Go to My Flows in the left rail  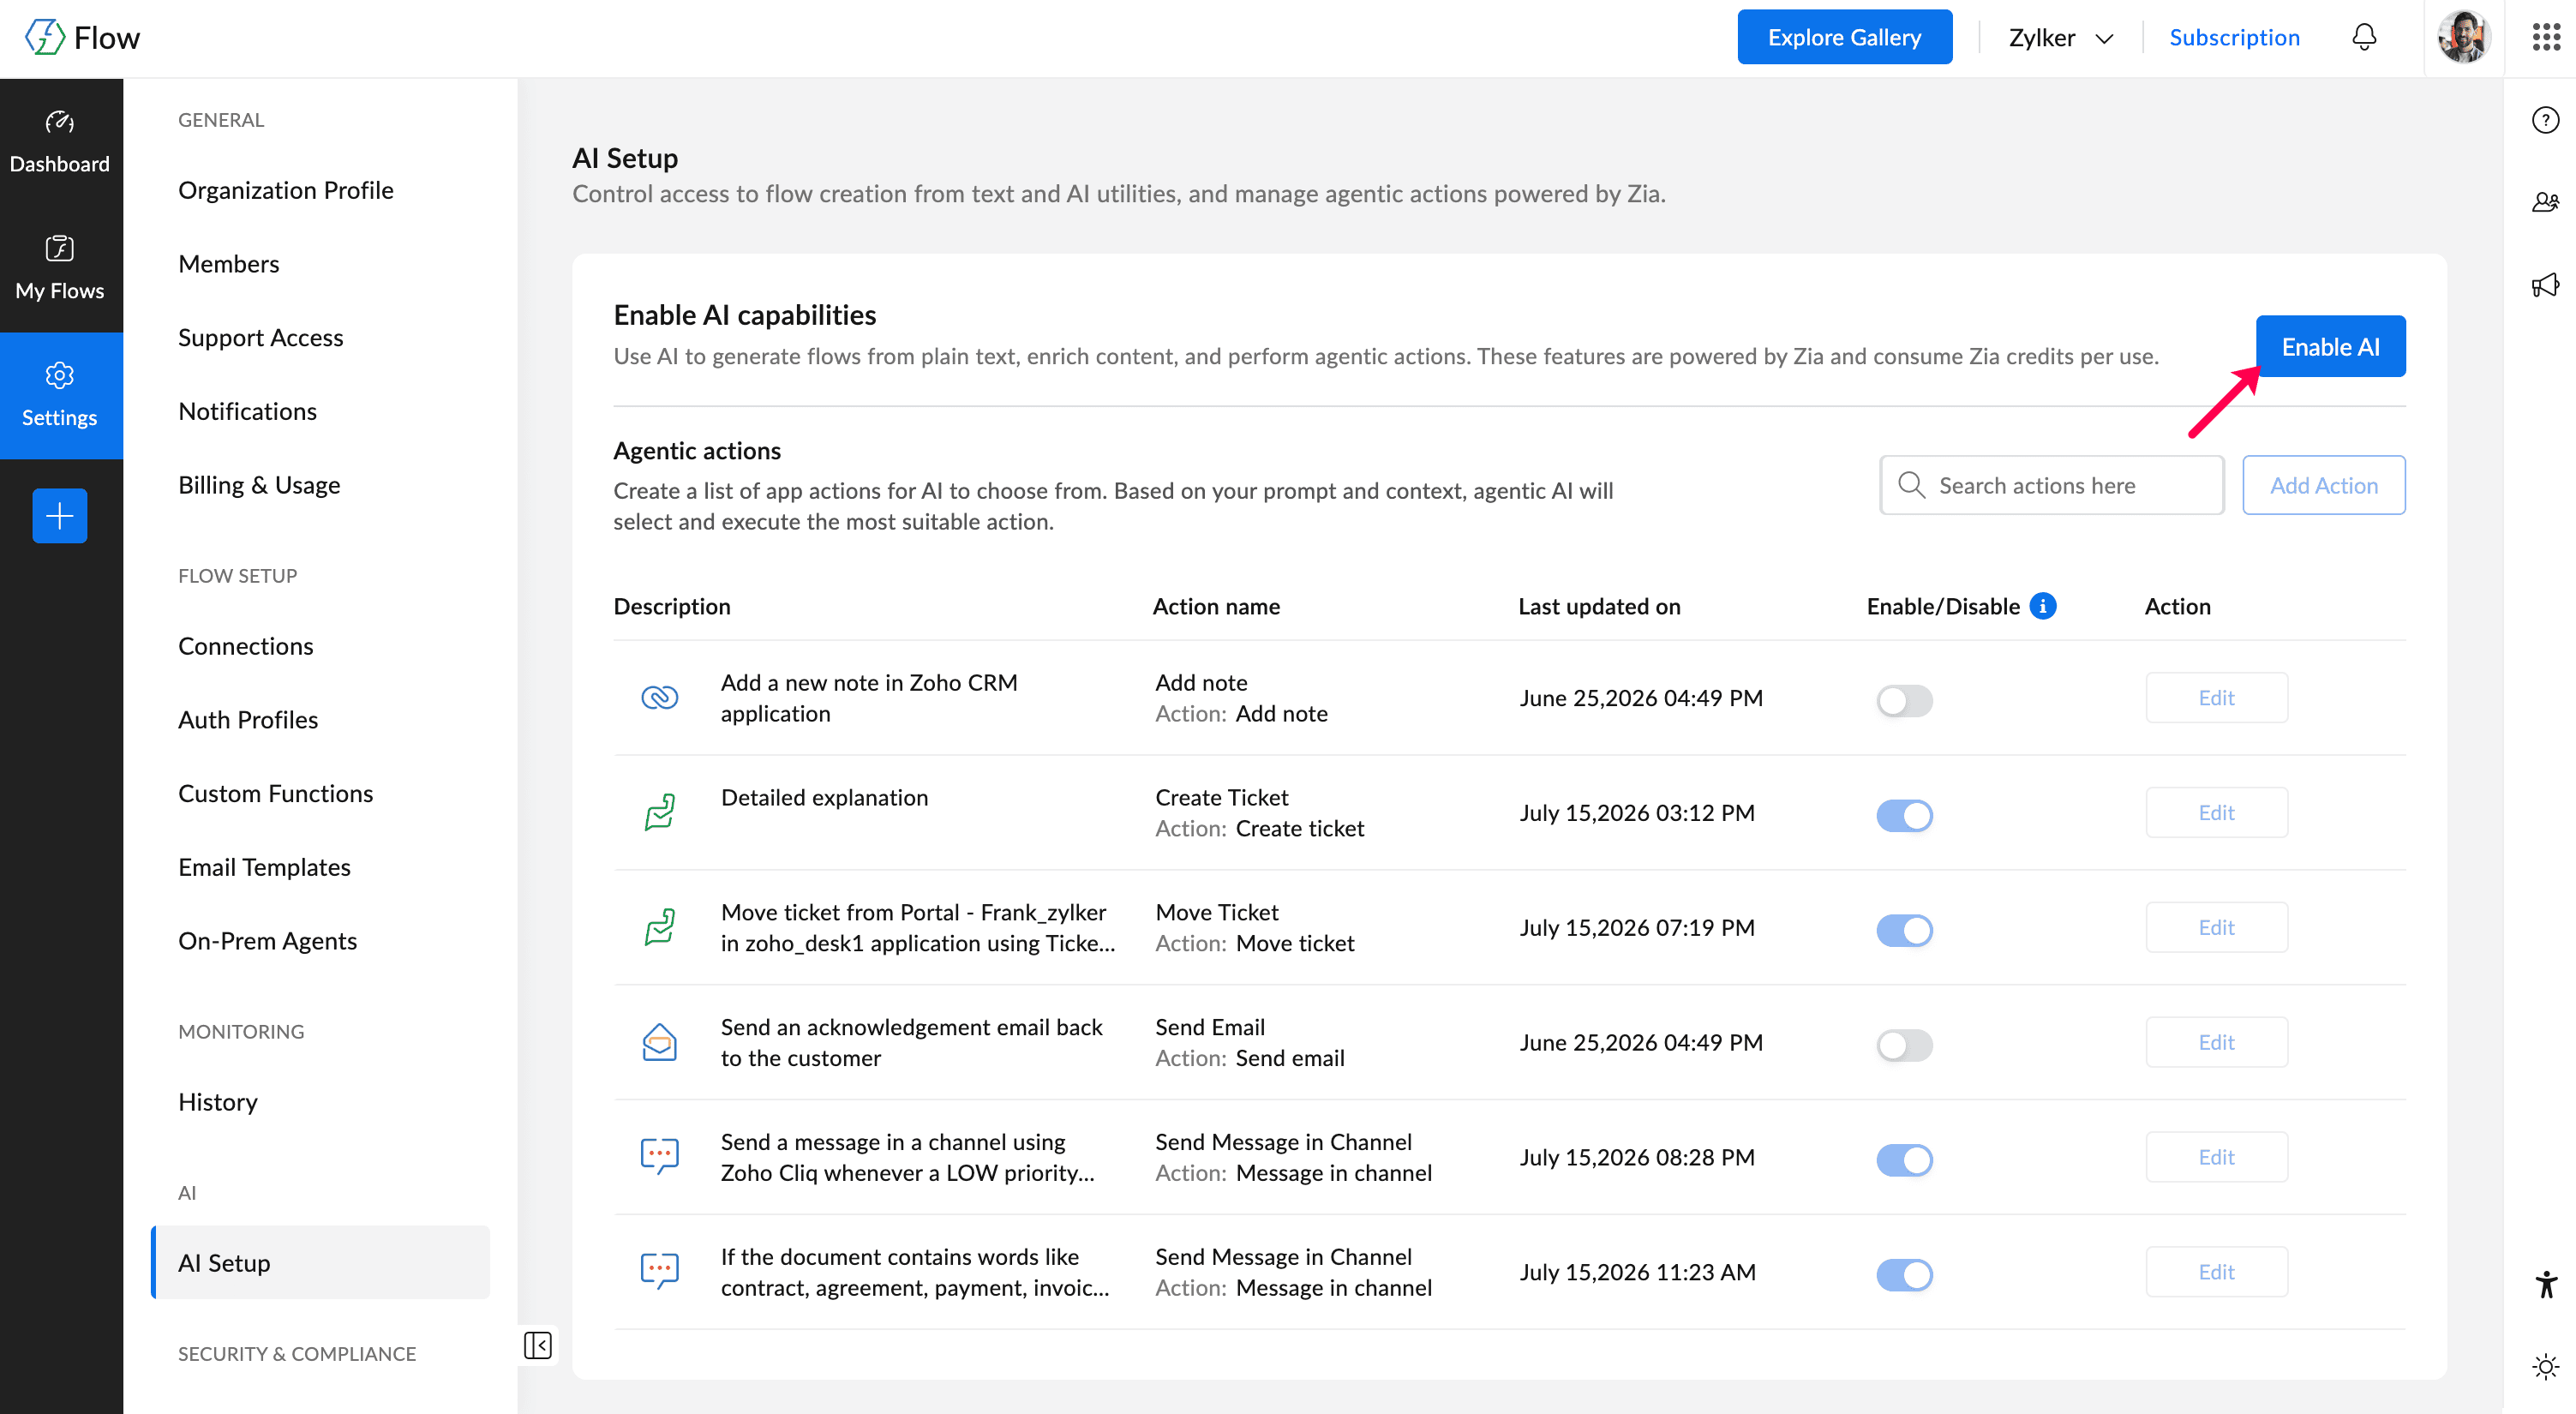coord(60,269)
